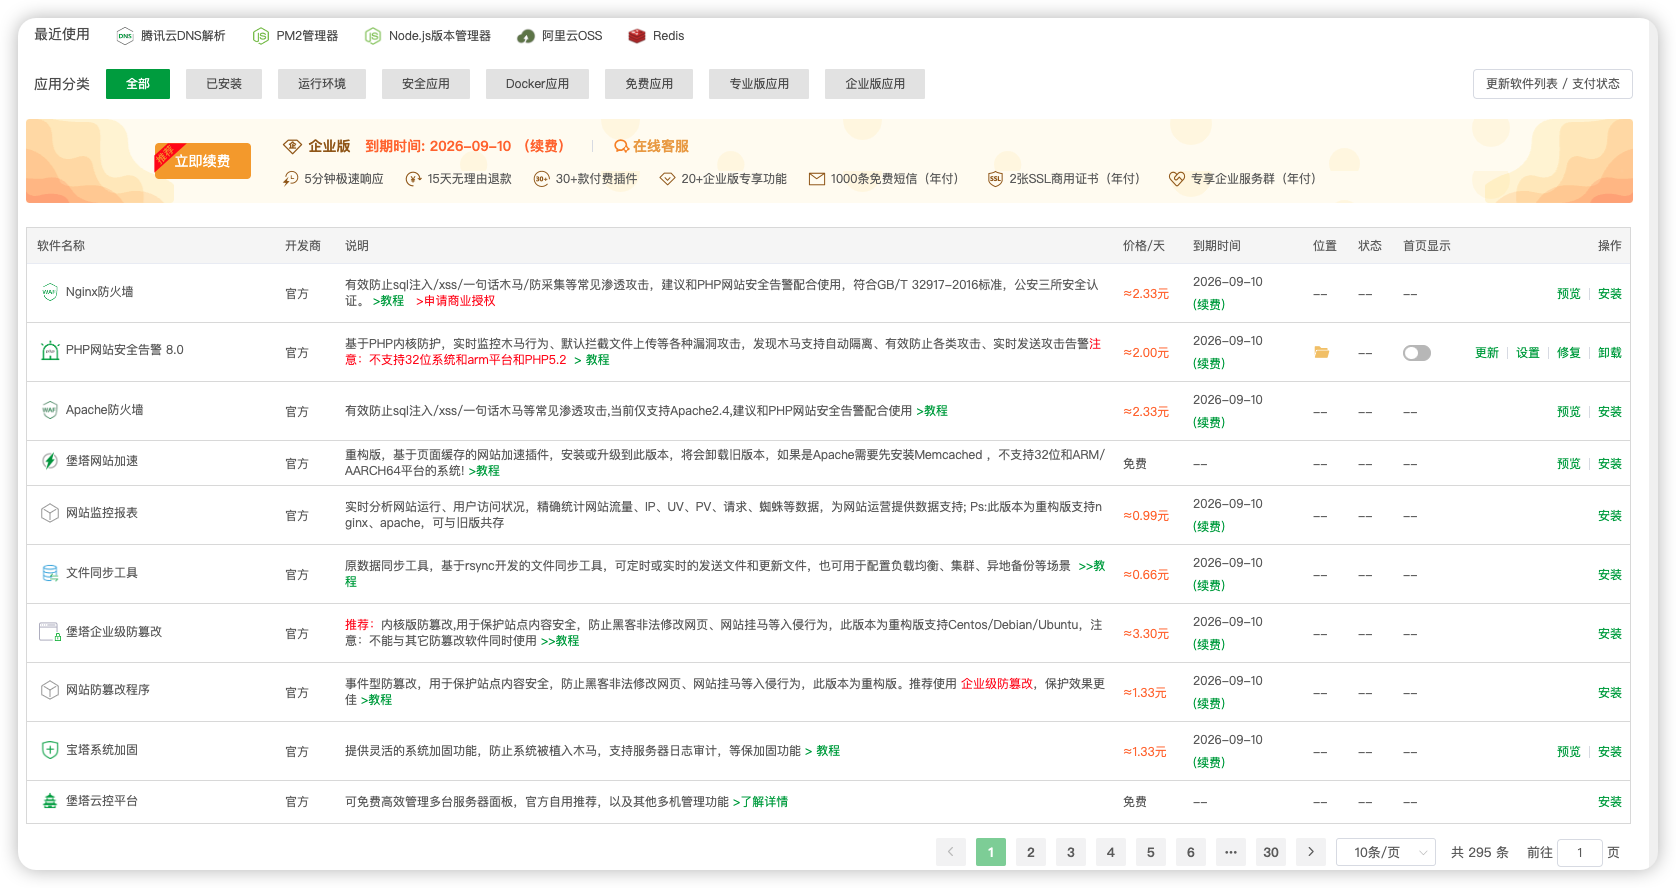Open 设置 for PHP网站安全告警
Image resolution: width=1676 pixels, height=888 pixels.
click(1528, 353)
